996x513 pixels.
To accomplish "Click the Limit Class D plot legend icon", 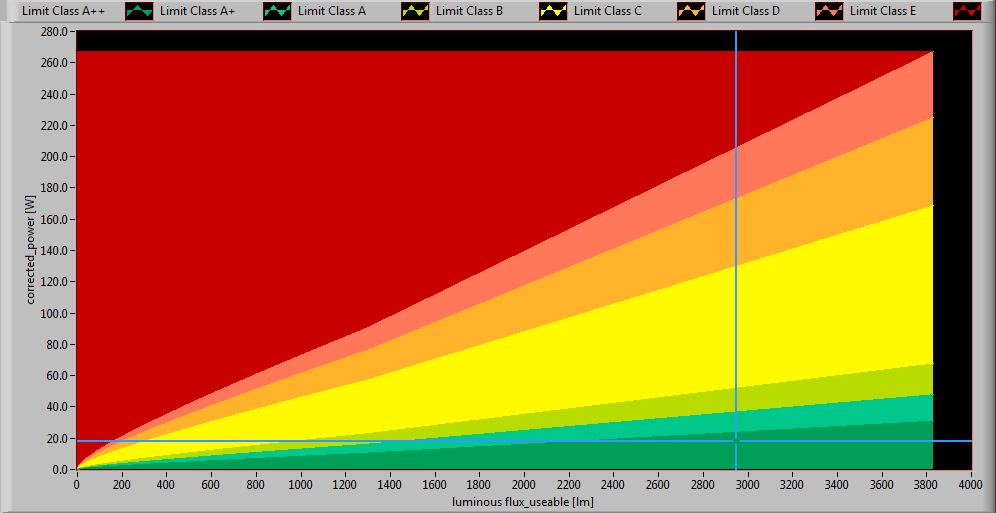I will pyautogui.click(x=829, y=11).
